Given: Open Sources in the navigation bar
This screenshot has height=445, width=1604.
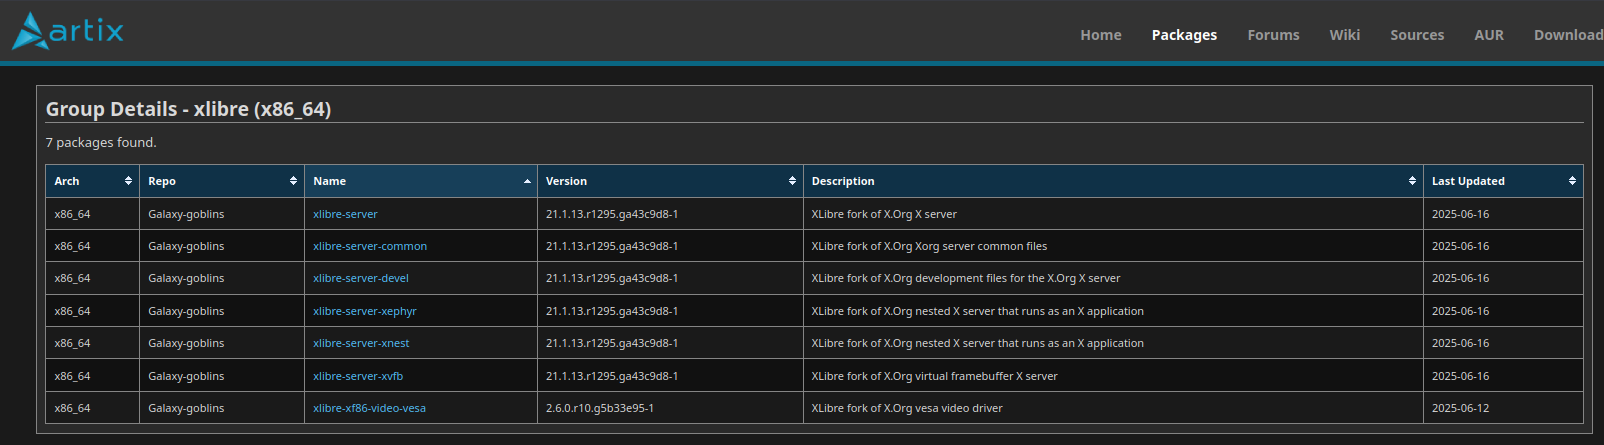Looking at the screenshot, I should 1417,35.
